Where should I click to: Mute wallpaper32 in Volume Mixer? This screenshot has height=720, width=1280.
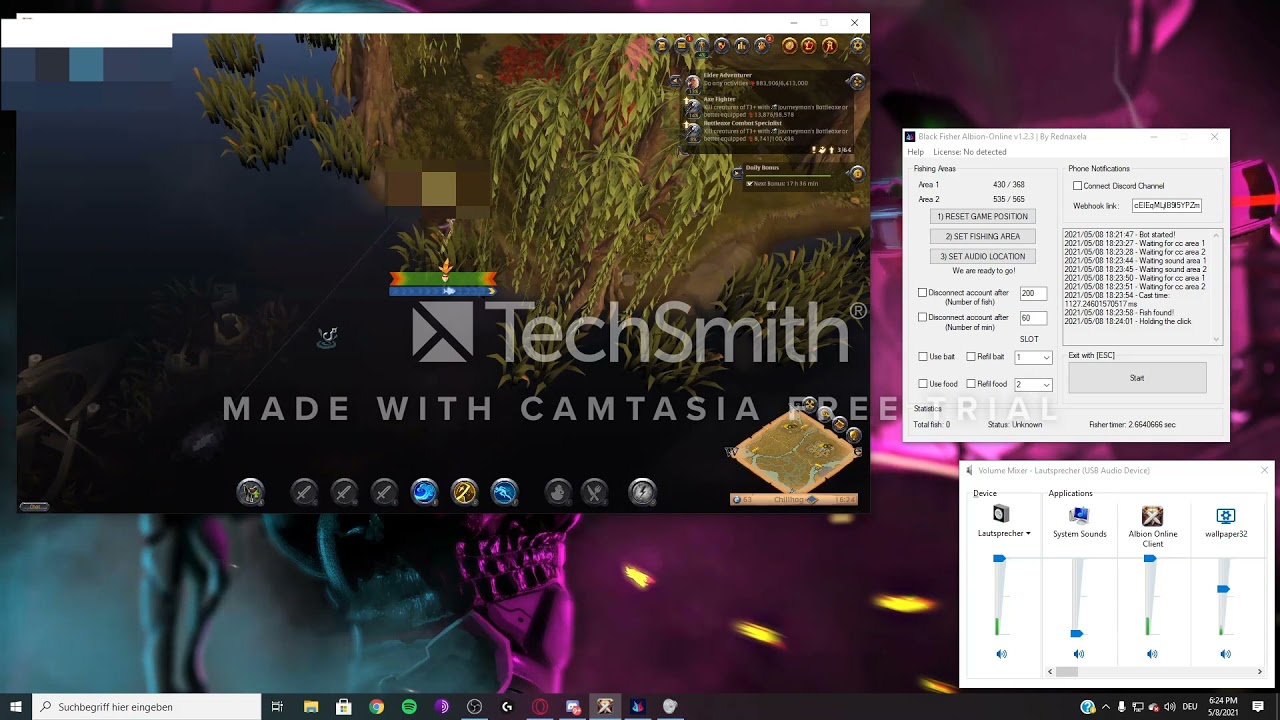coord(1225,654)
